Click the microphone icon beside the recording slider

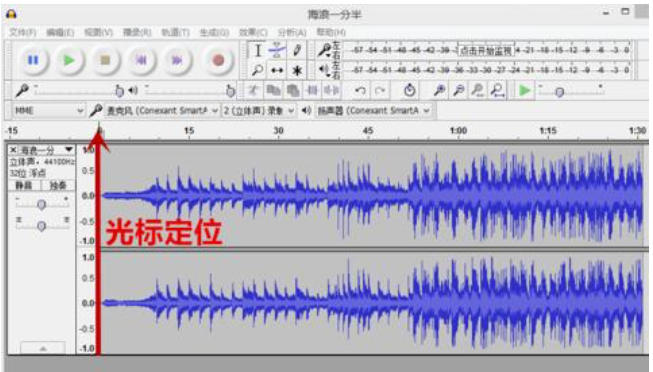(22, 90)
